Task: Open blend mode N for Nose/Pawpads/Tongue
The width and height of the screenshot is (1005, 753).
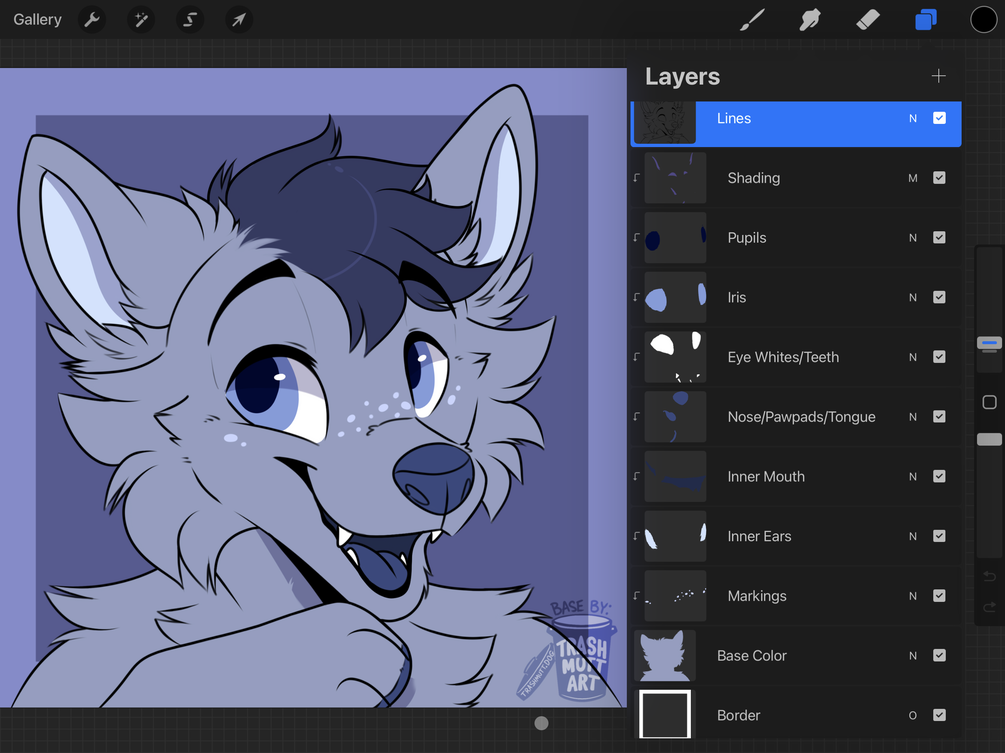Action: [913, 417]
